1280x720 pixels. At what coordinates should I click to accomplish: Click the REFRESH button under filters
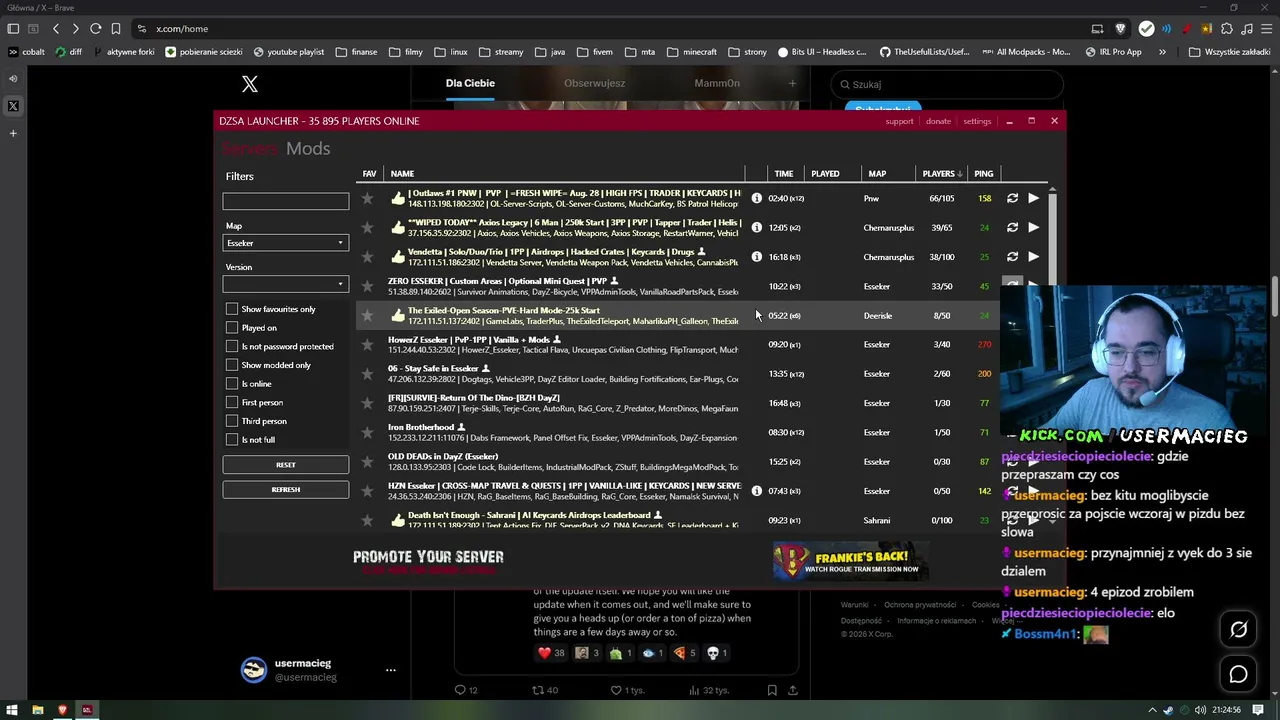point(286,490)
